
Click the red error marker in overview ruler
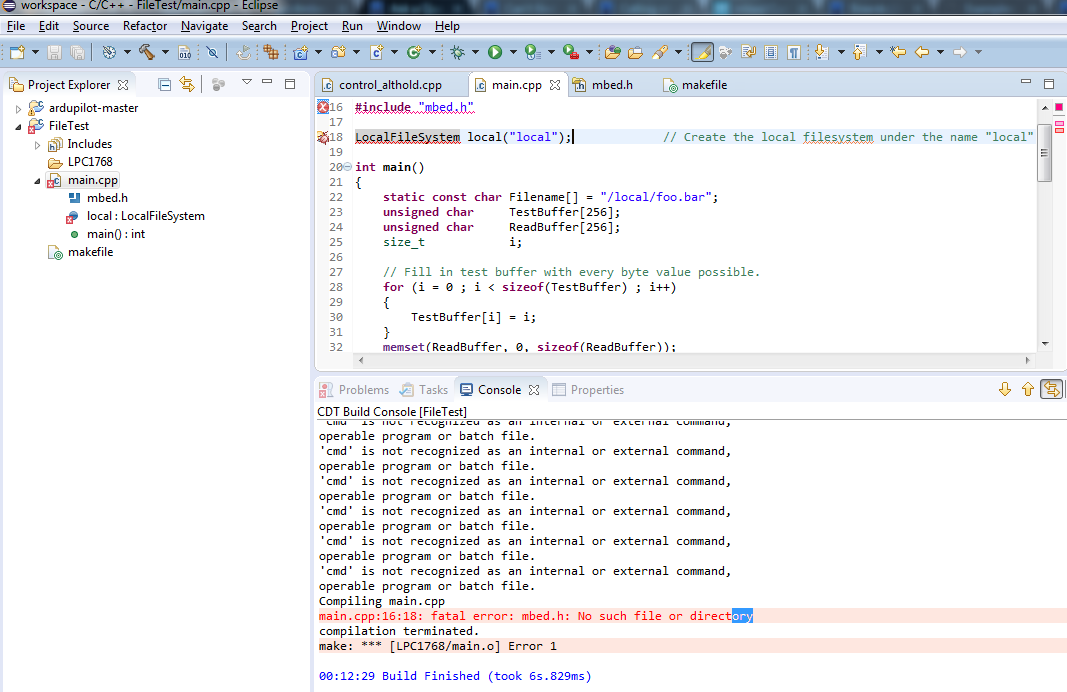coord(1058,107)
